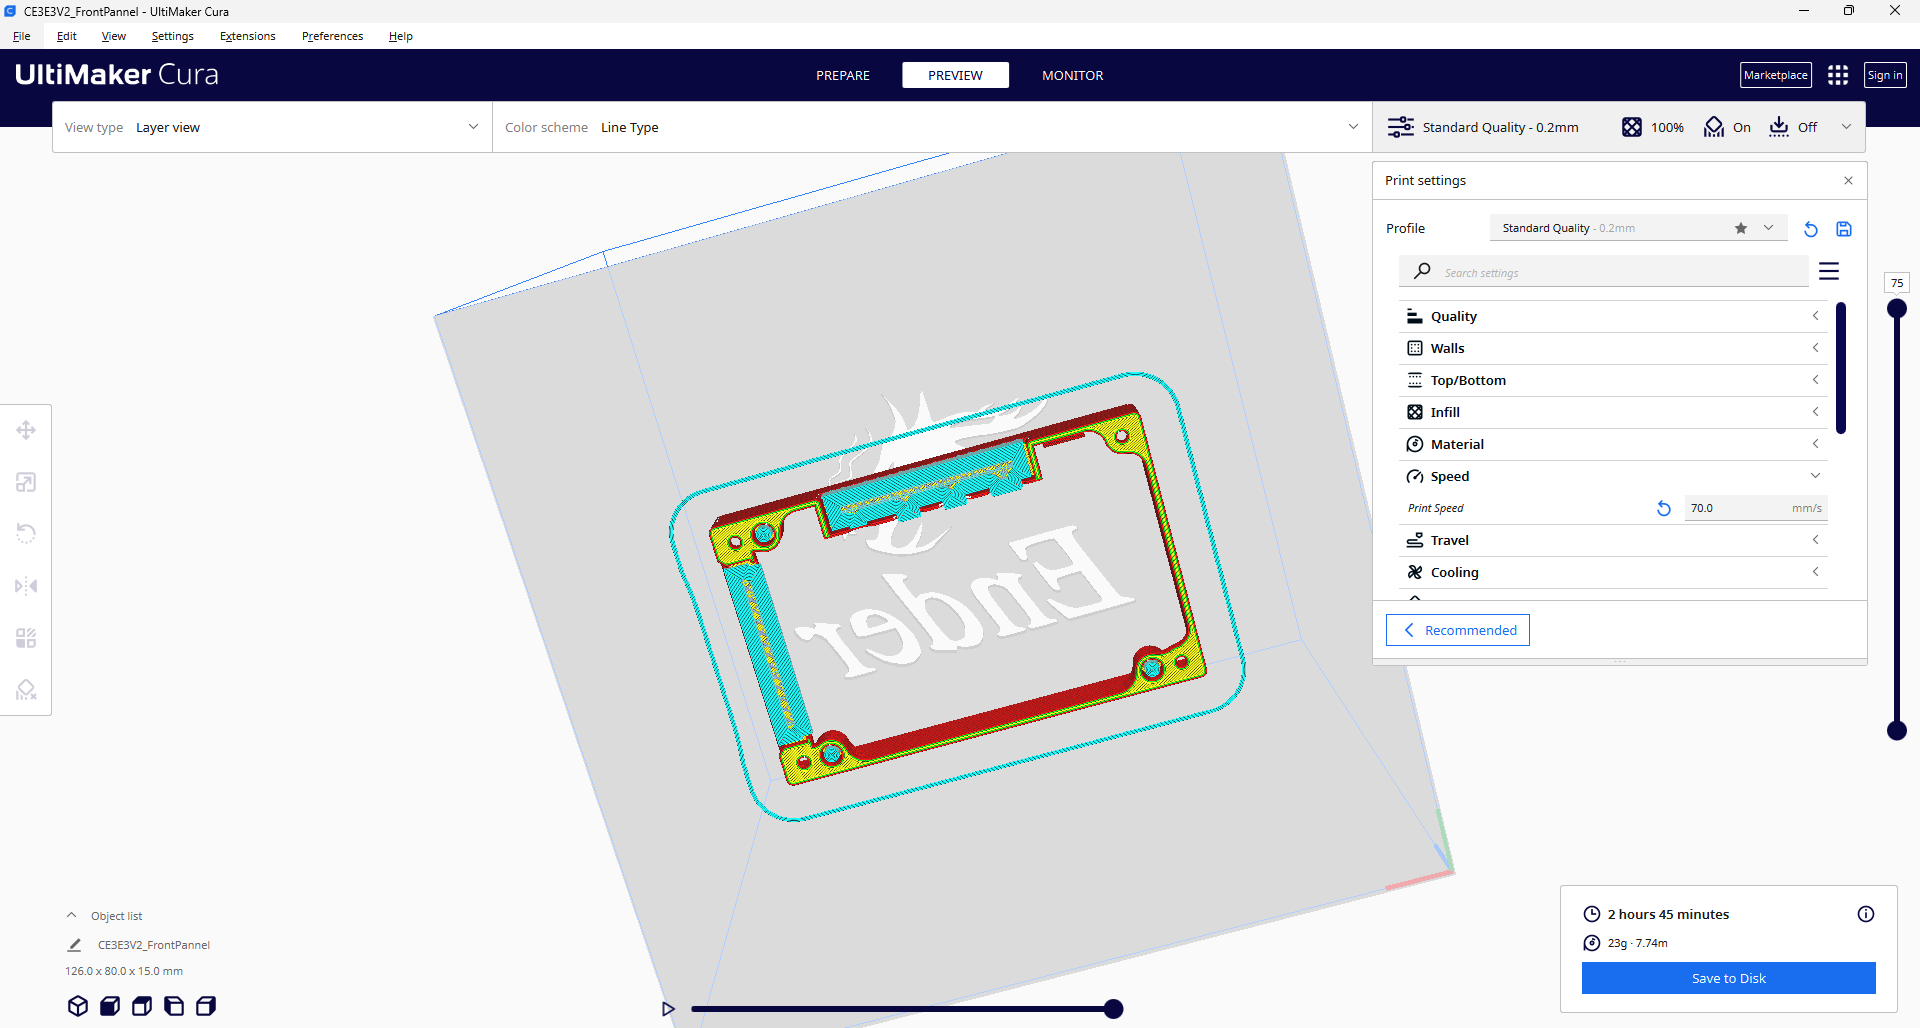1920x1028 pixels.
Task: Expand the Cooling settings category
Action: click(1613, 572)
